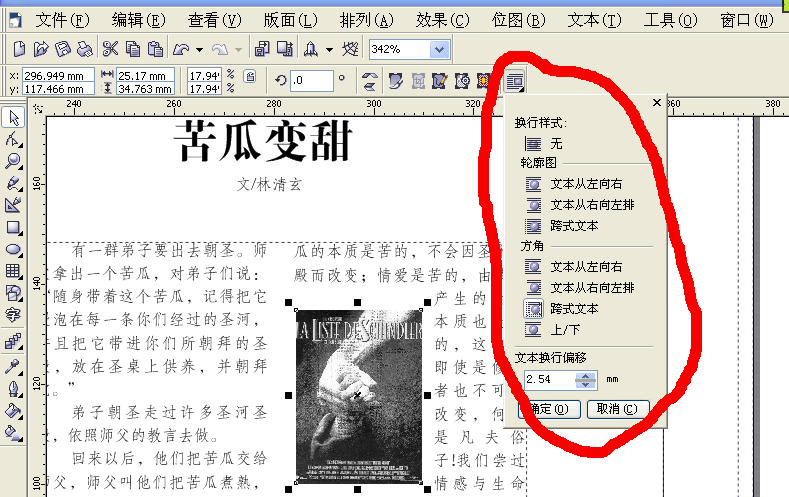Screen dimensions: 789x497
Task: Open the 文件(F) menu
Action: (x=62, y=20)
